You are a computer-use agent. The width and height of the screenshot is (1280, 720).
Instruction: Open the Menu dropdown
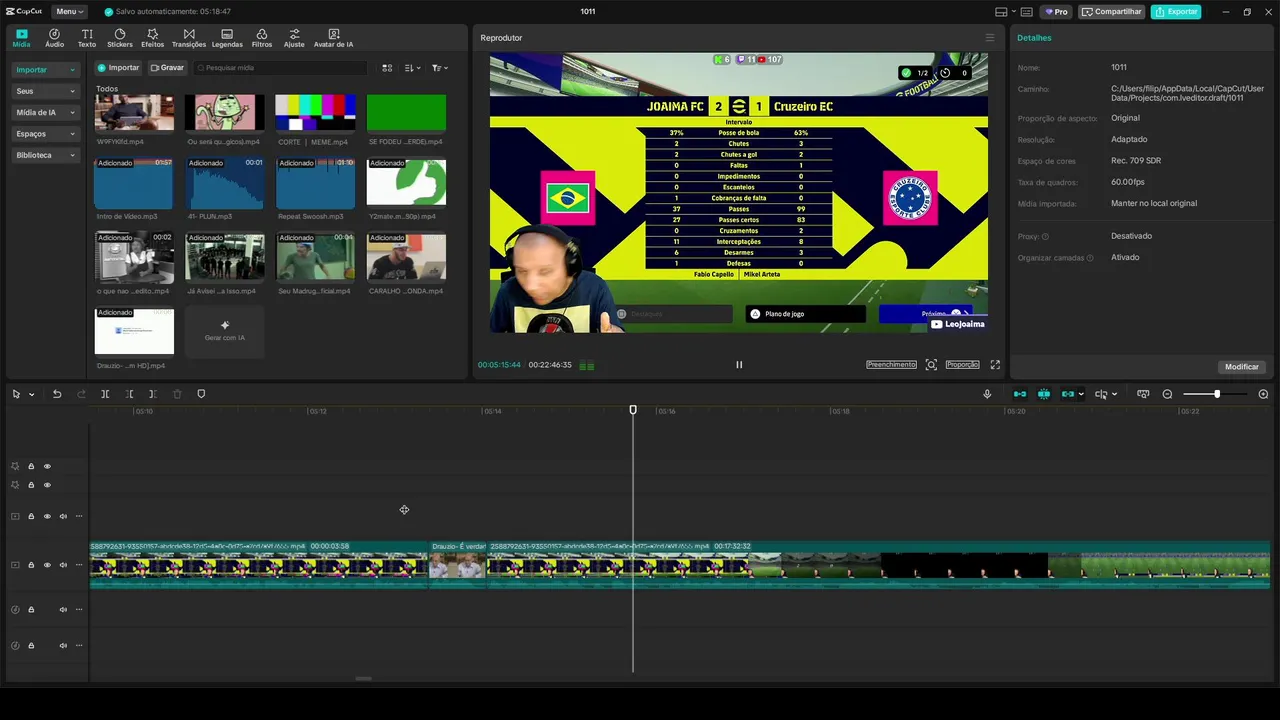point(69,12)
